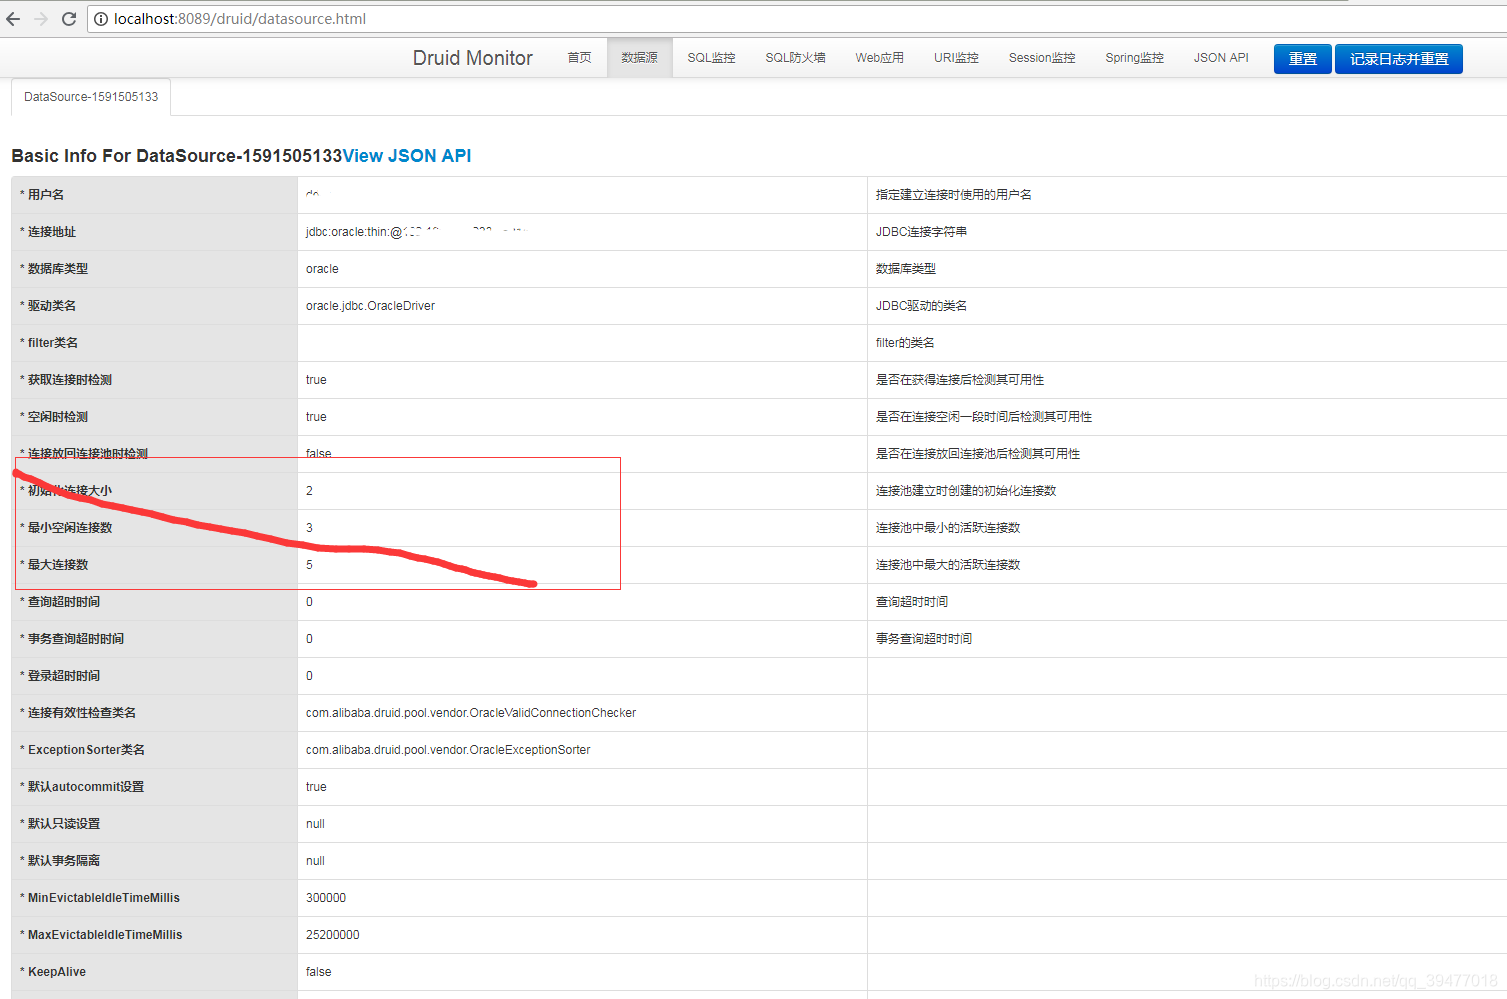
Task: Click the filter的类名 description
Action: click(905, 343)
